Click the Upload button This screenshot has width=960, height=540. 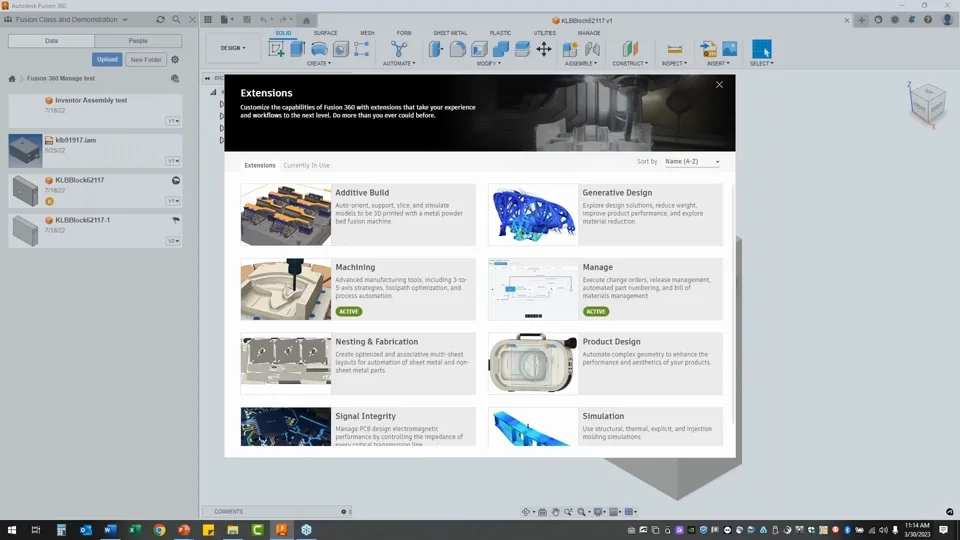[107, 60]
